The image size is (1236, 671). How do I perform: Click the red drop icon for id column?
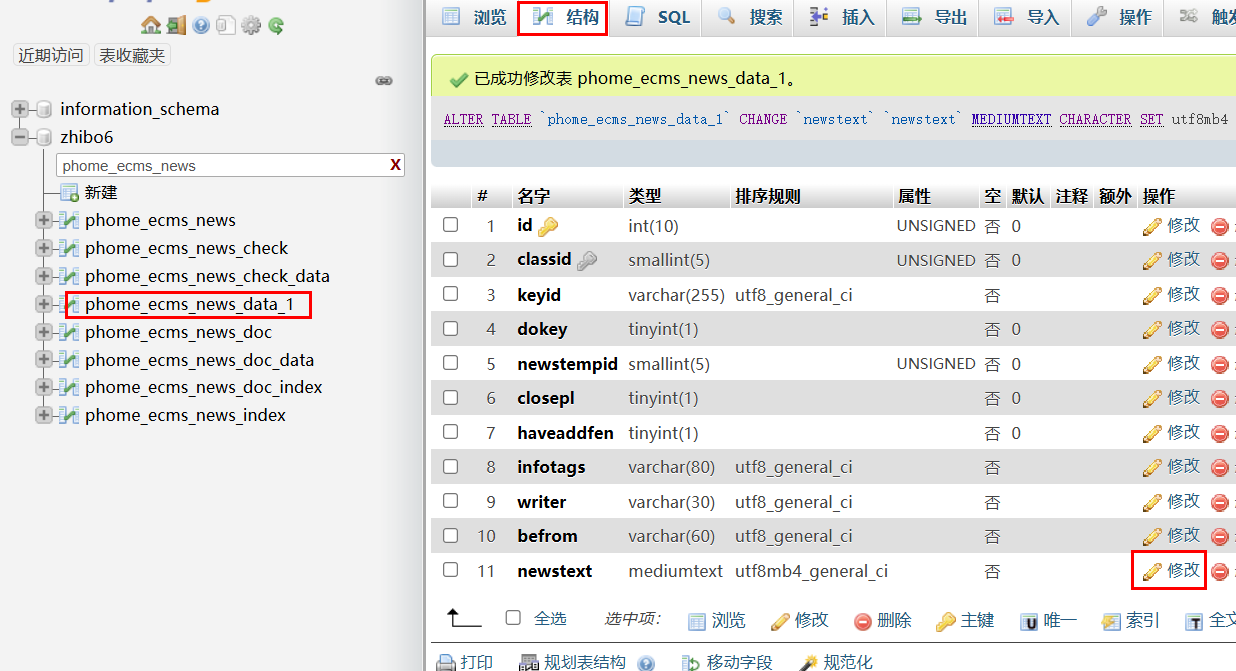point(1219,227)
